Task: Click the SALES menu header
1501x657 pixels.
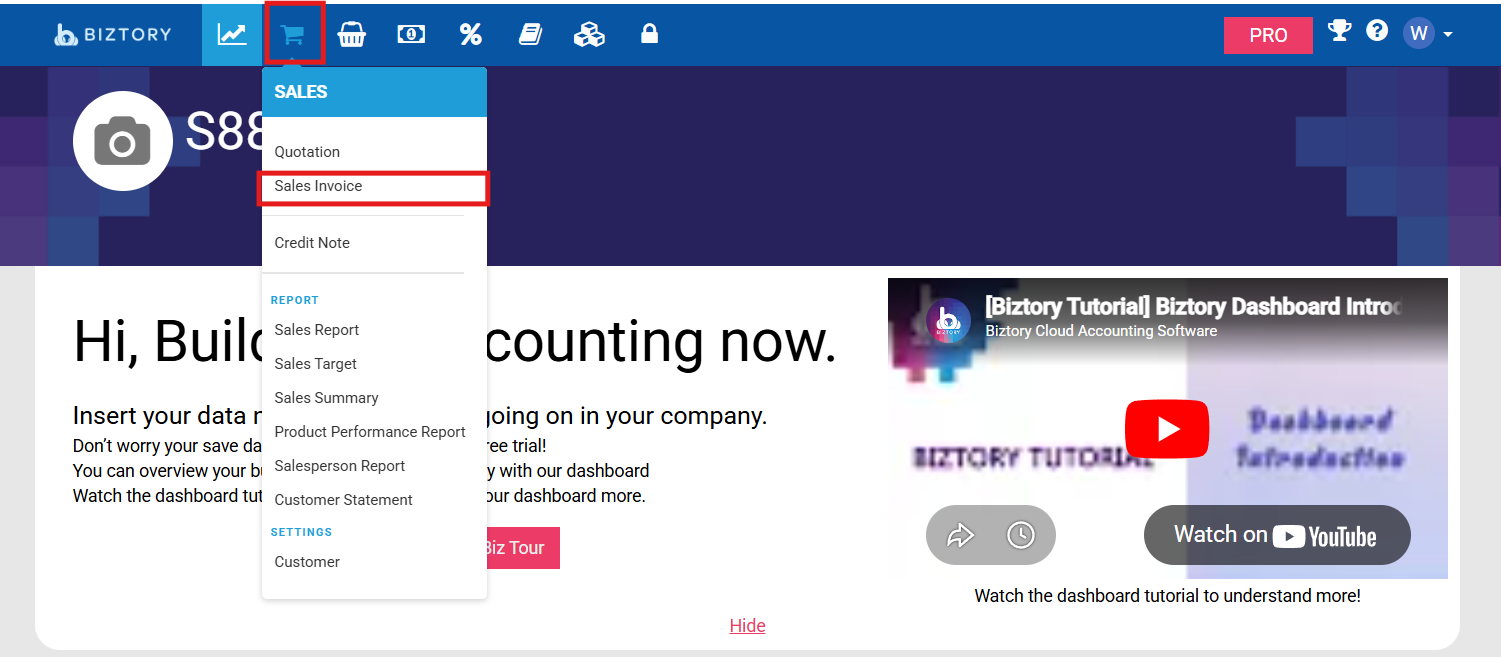Action: tap(374, 92)
